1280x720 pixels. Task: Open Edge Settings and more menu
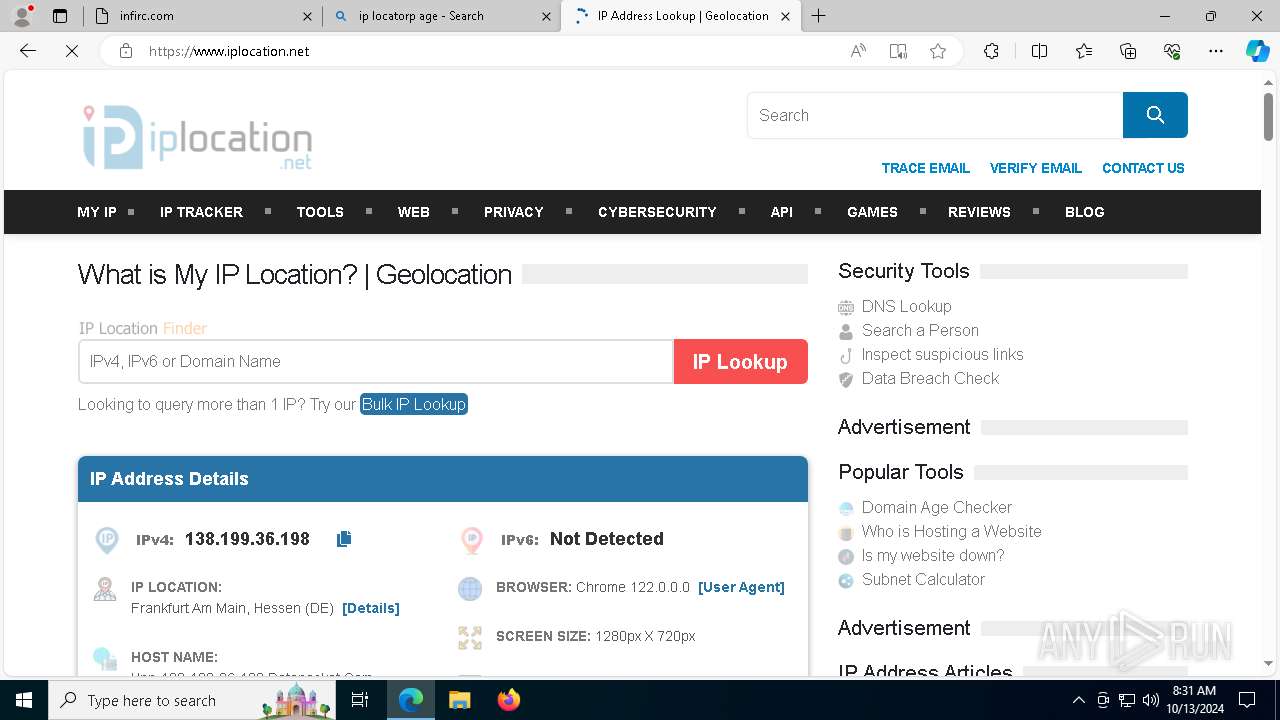(x=1216, y=51)
